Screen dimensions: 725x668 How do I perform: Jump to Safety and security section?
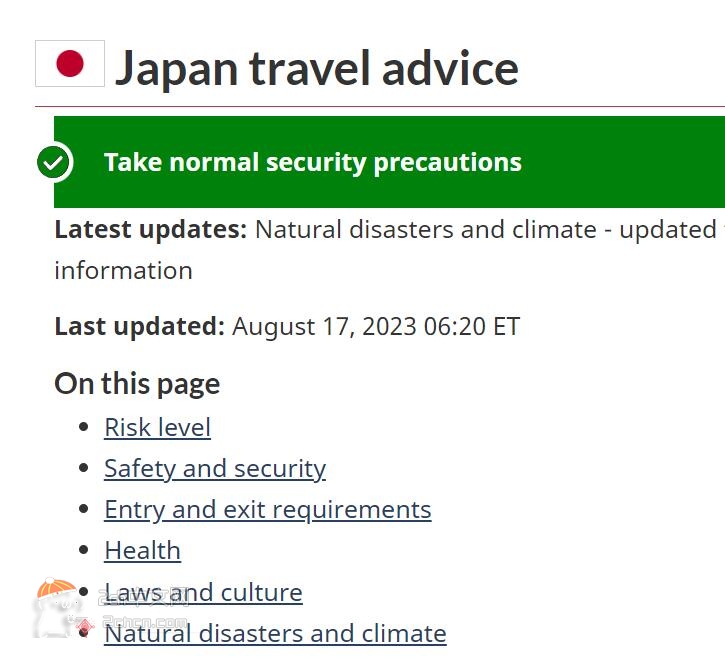click(215, 468)
